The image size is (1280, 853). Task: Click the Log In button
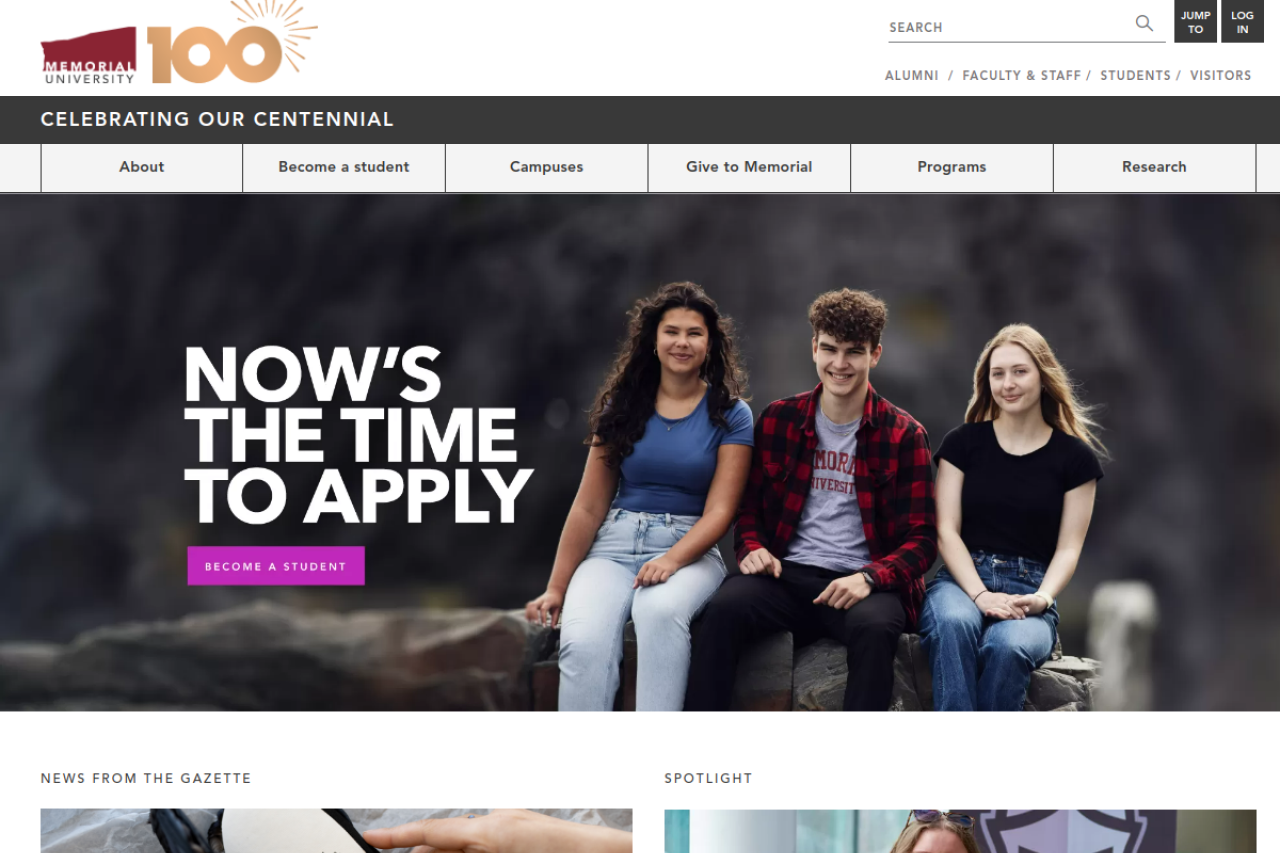tap(1242, 22)
